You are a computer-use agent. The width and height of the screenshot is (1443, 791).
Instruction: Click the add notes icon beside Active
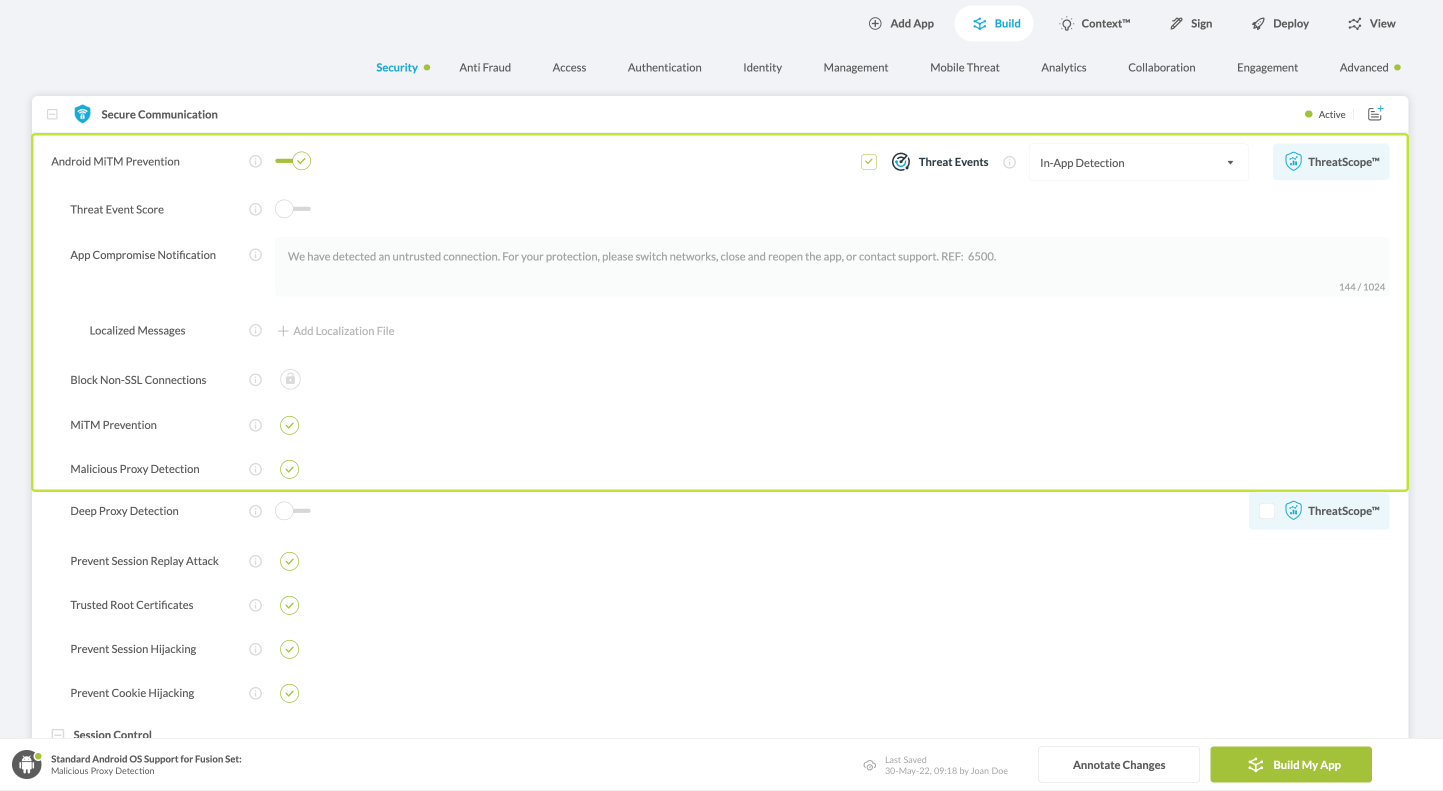tap(1375, 114)
